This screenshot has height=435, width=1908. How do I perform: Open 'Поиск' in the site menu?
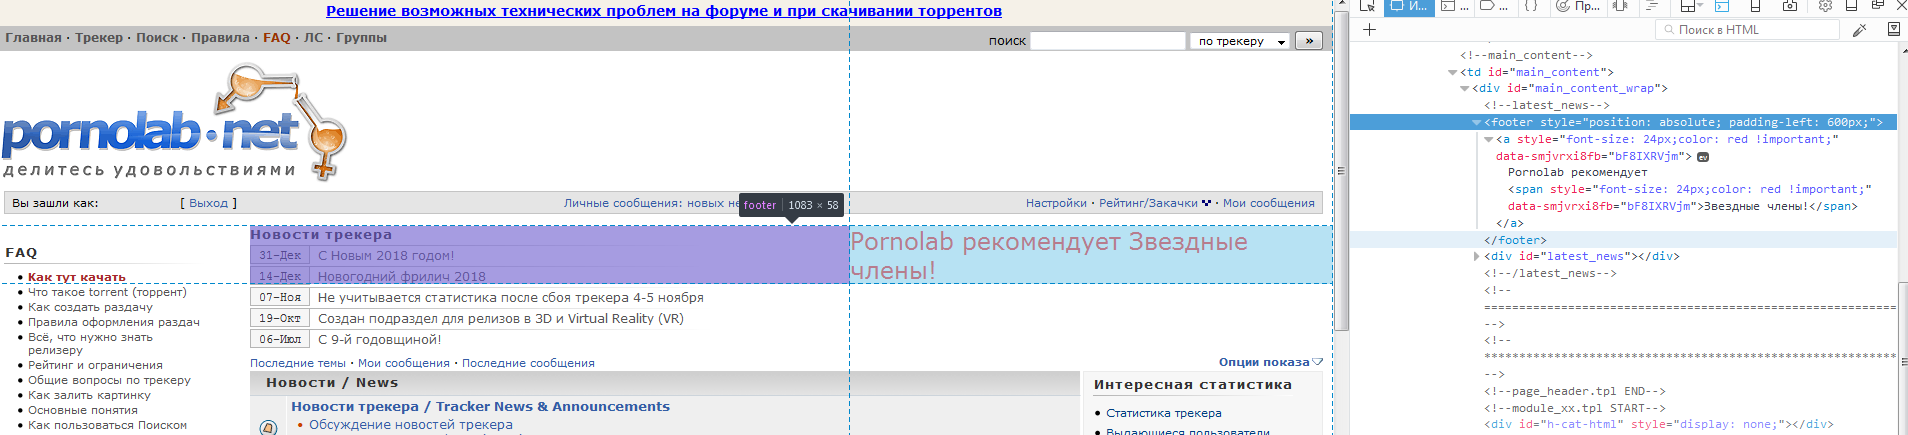[x=157, y=38]
